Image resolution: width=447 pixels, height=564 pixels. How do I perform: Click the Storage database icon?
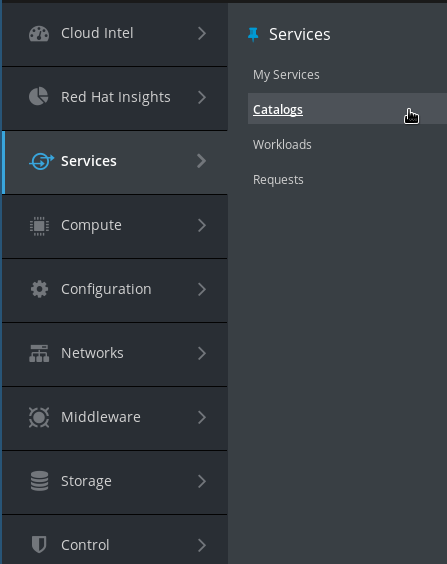click(x=39, y=481)
